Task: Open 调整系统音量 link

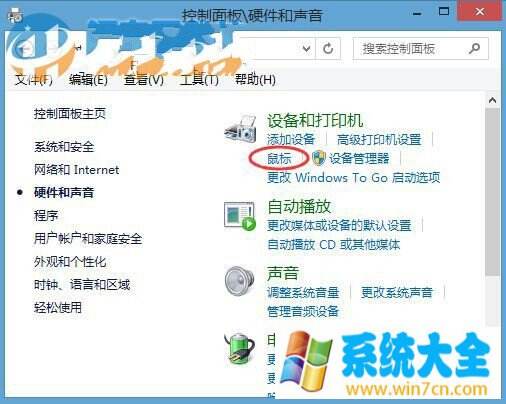Action: (303, 293)
